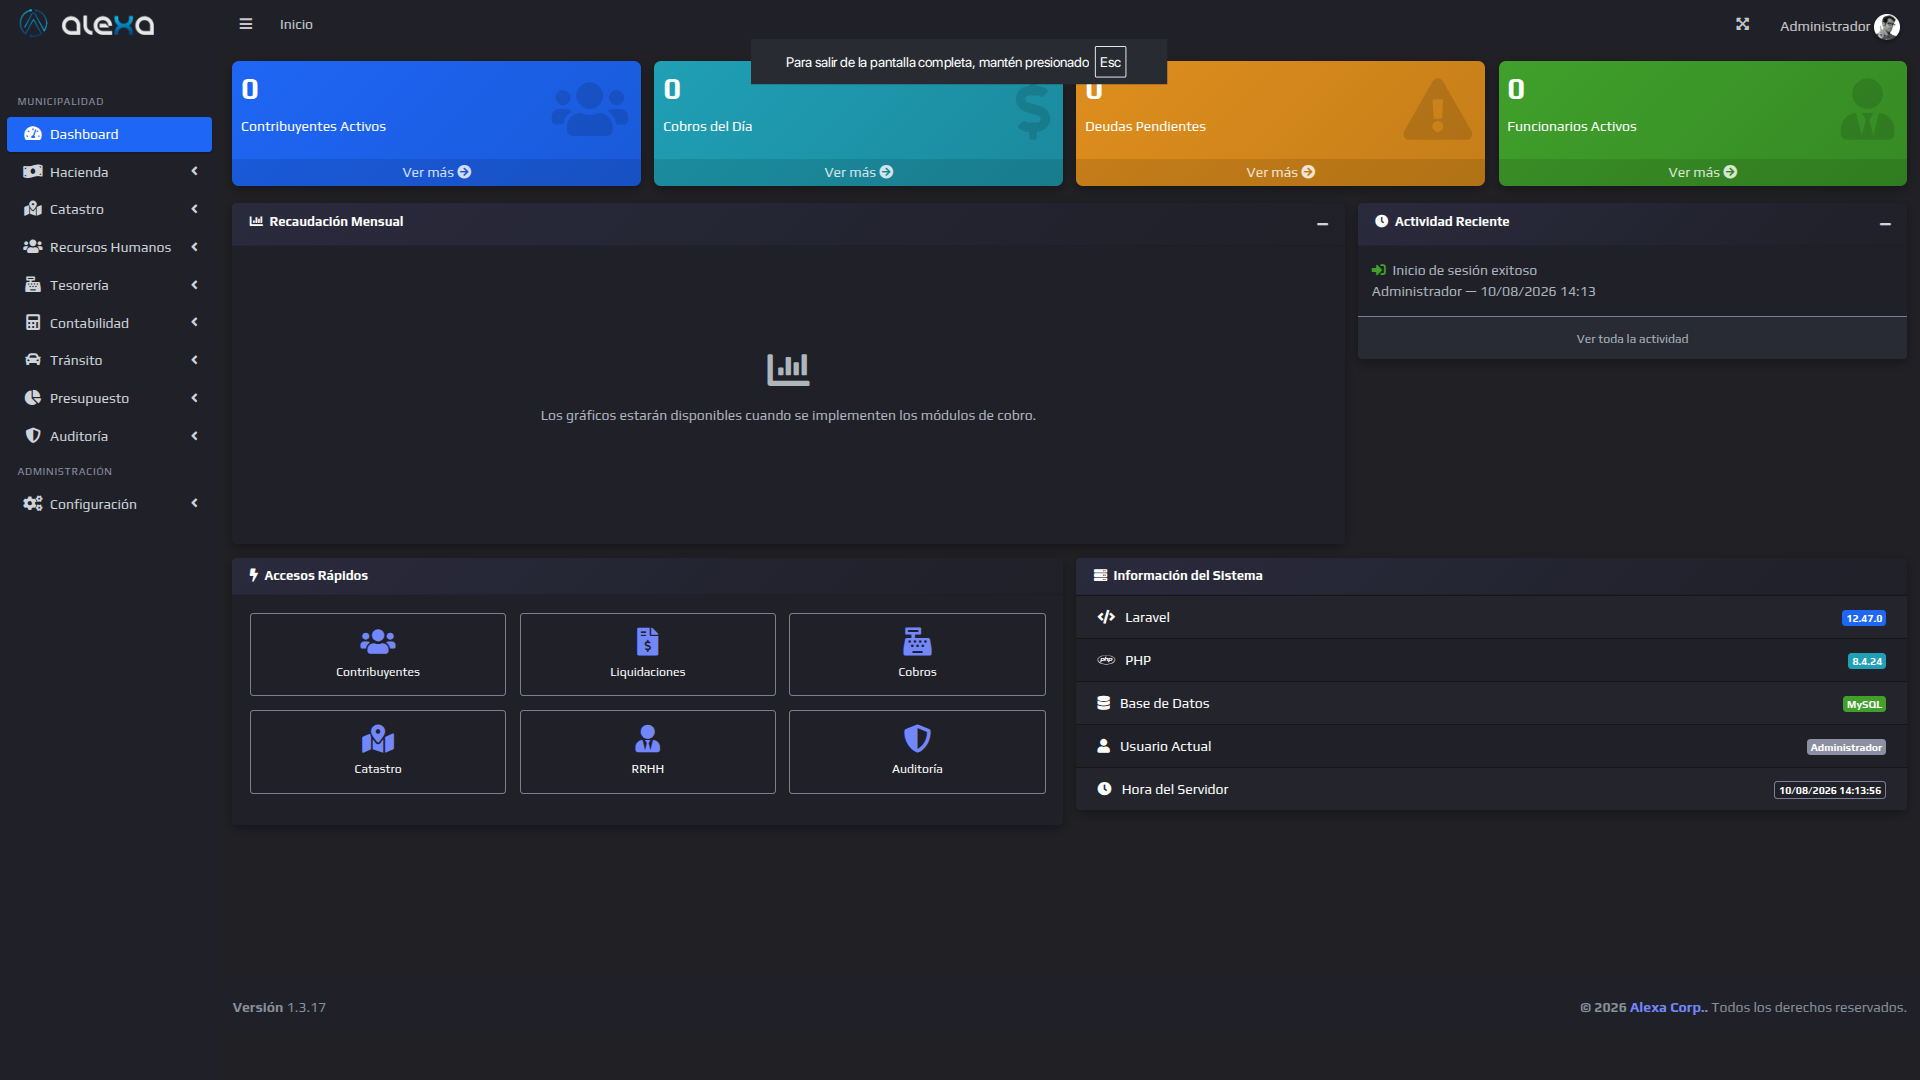
Task: Click the server time 10/08/2026 14:13:56 badge
Action: coord(1830,790)
